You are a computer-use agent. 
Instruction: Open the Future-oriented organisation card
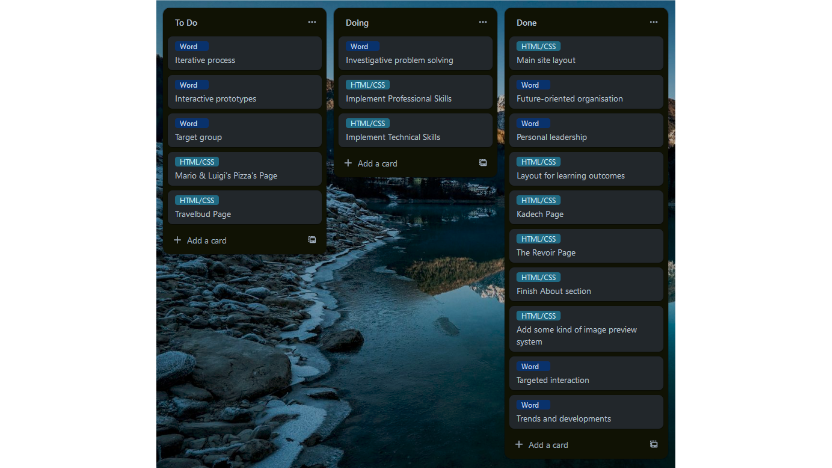(x=586, y=92)
